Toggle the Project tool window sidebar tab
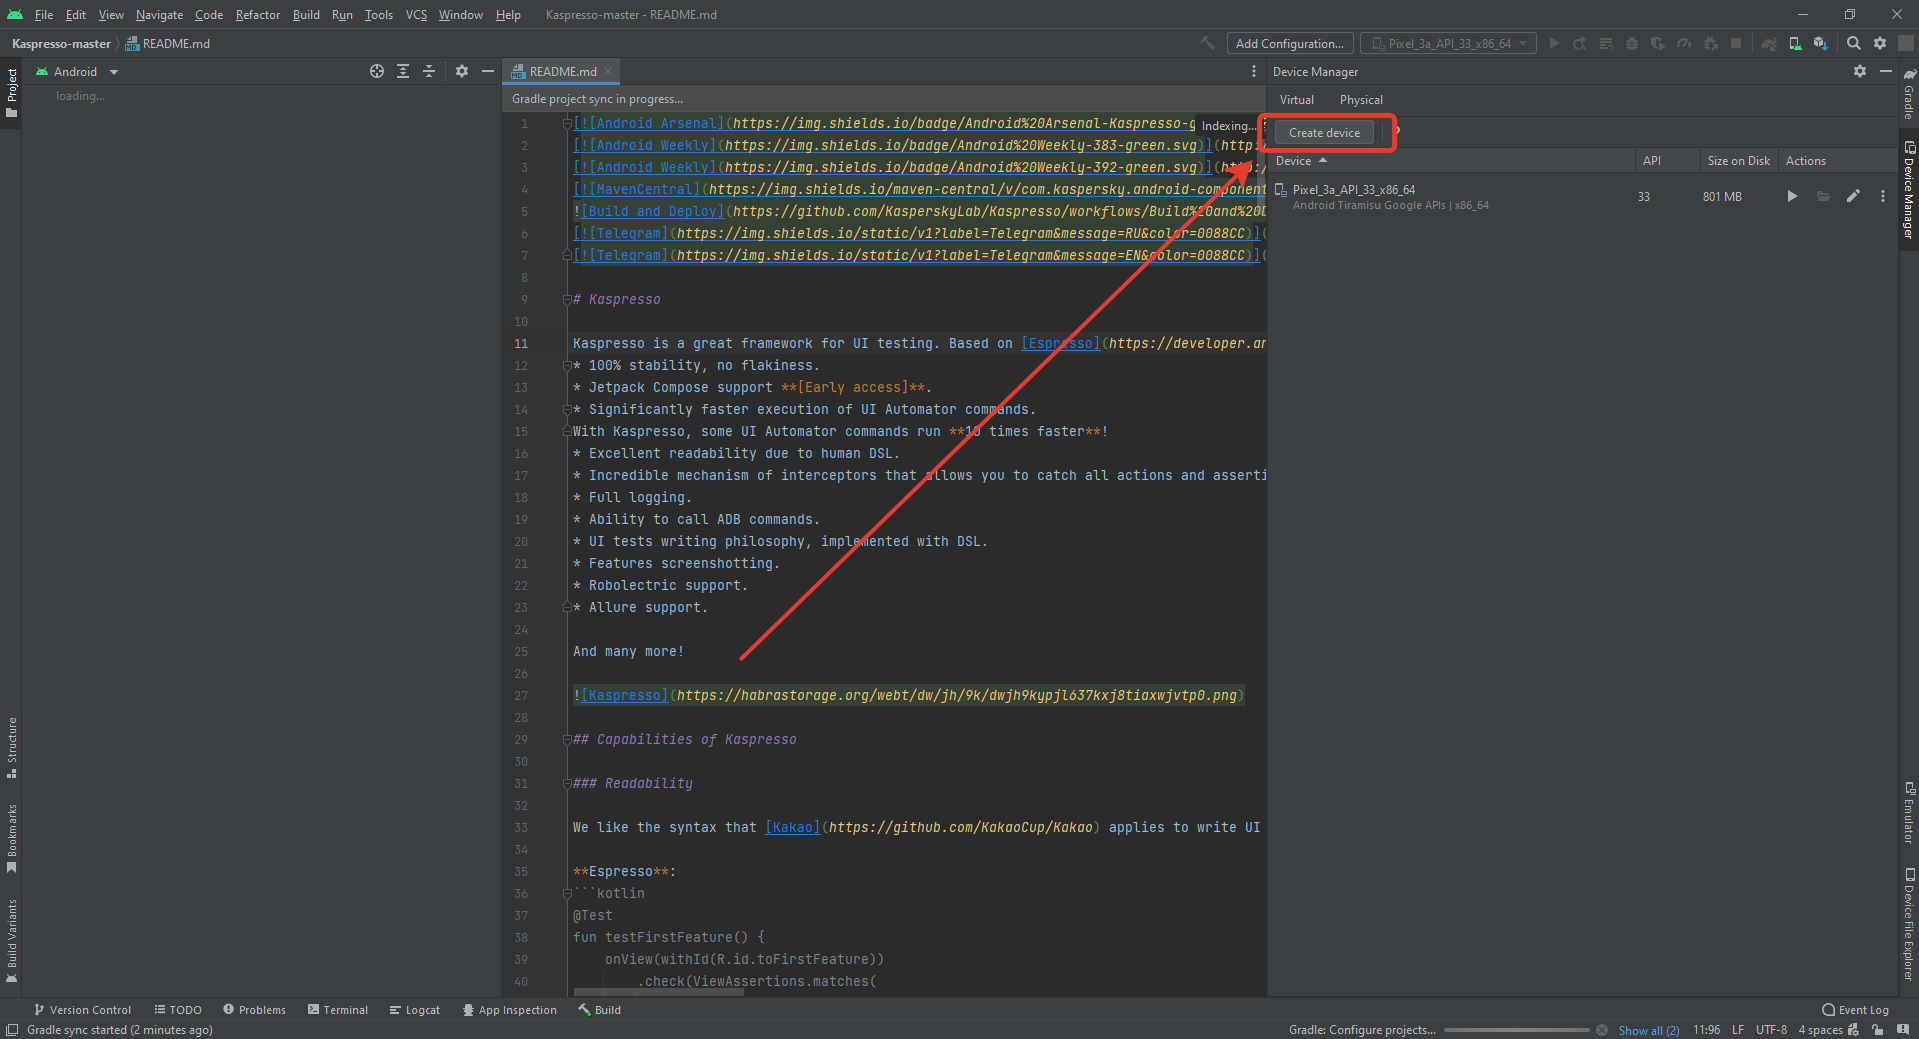Screen dimensions: 1919x1039 (11, 93)
